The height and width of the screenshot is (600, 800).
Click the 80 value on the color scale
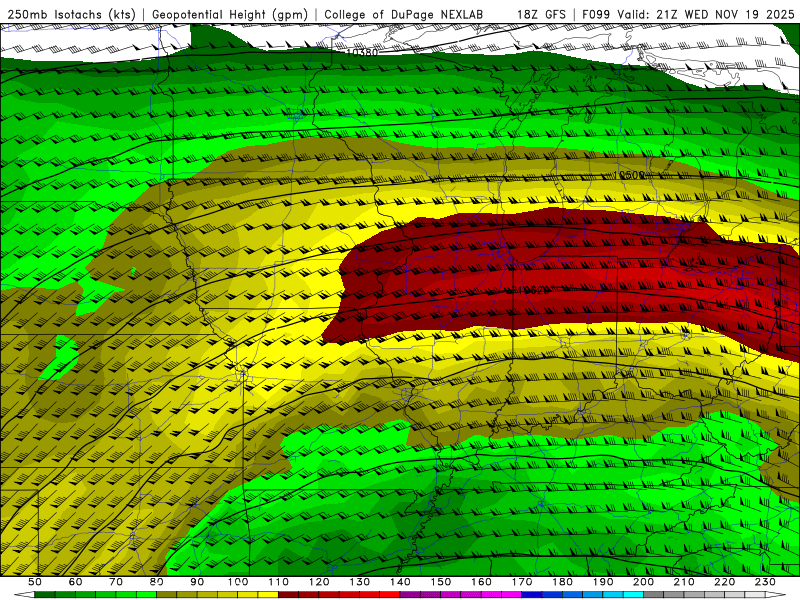click(x=157, y=582)
